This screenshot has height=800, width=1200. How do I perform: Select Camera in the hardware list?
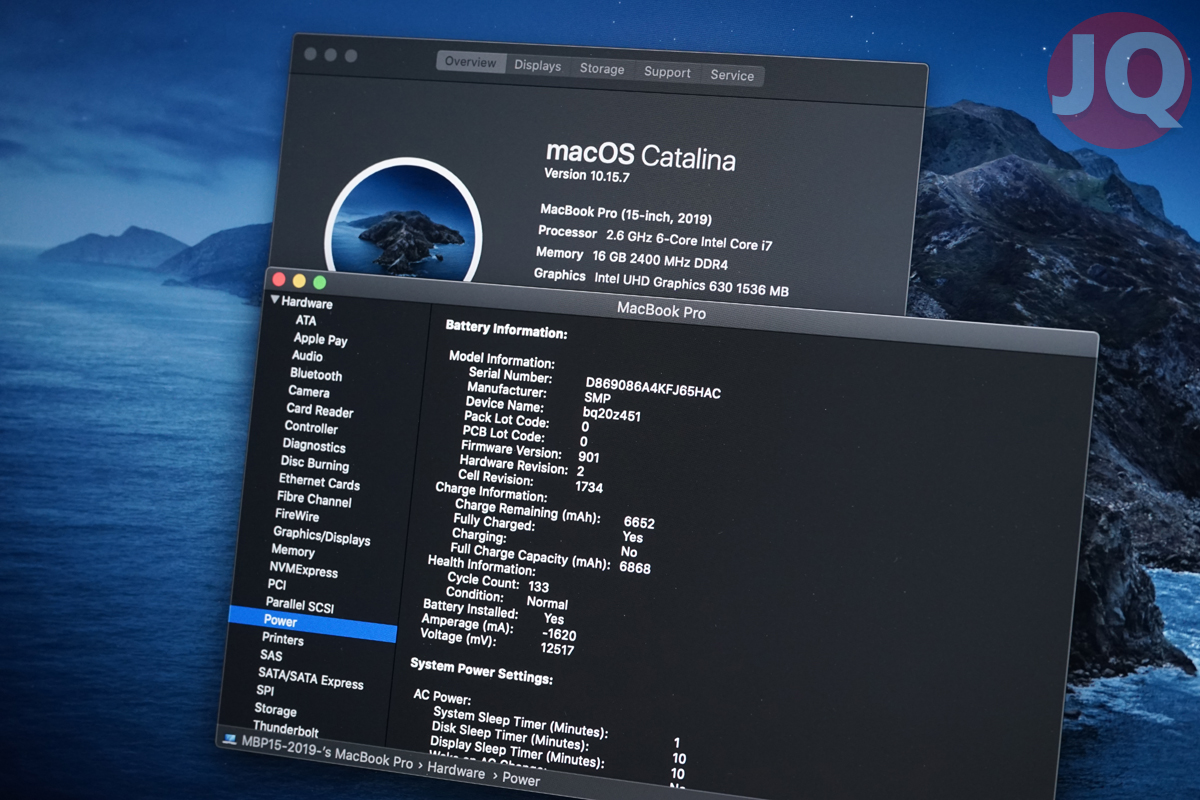(x=309, y=392)
